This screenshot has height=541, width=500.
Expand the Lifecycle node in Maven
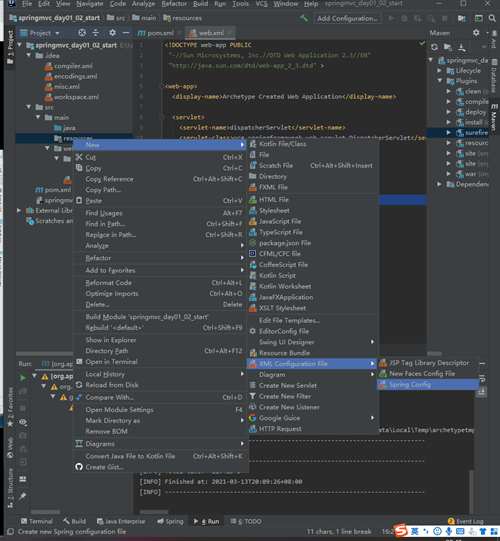point(439,71)
